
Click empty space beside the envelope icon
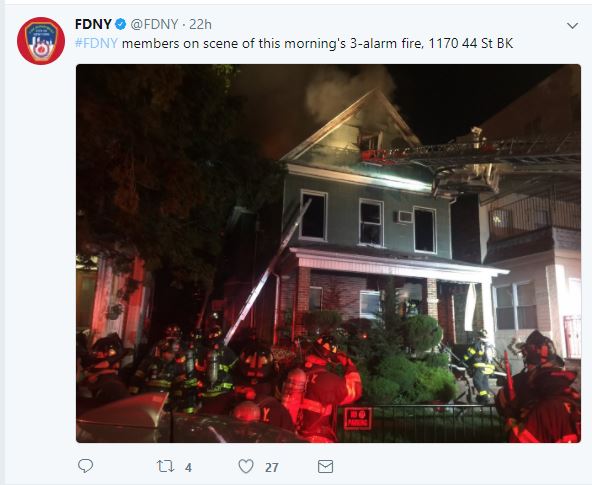[x=453, y=467]
